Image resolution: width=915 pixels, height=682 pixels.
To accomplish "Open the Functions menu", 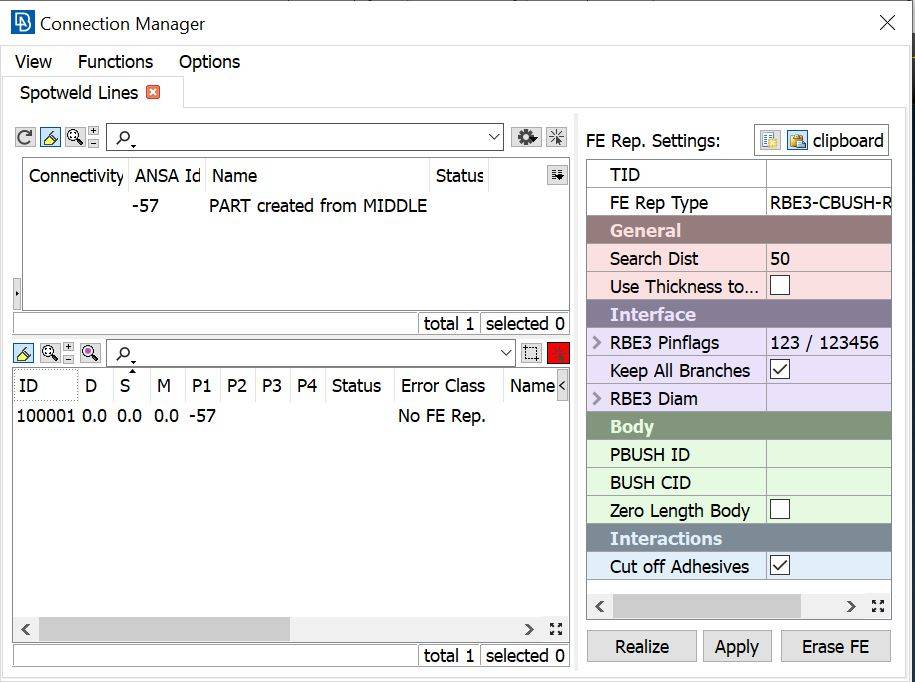I will 115,62.
